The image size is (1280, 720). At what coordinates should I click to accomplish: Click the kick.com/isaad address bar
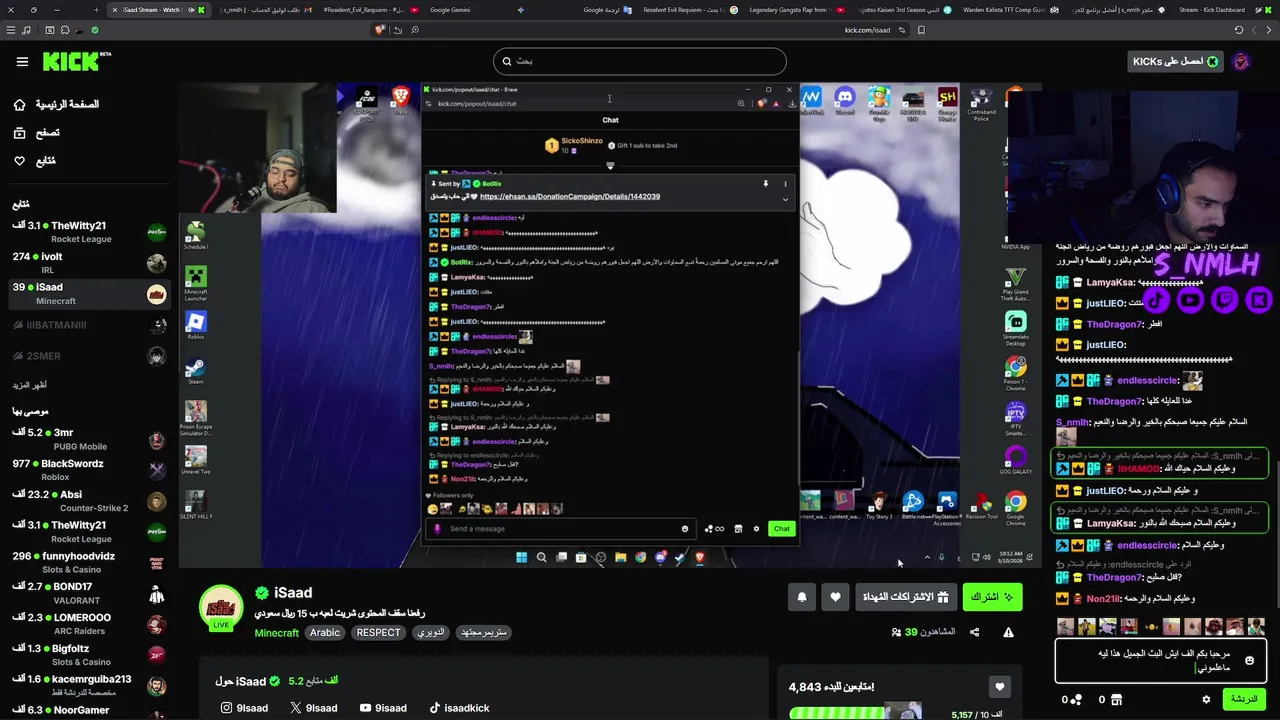coord(867,30)
